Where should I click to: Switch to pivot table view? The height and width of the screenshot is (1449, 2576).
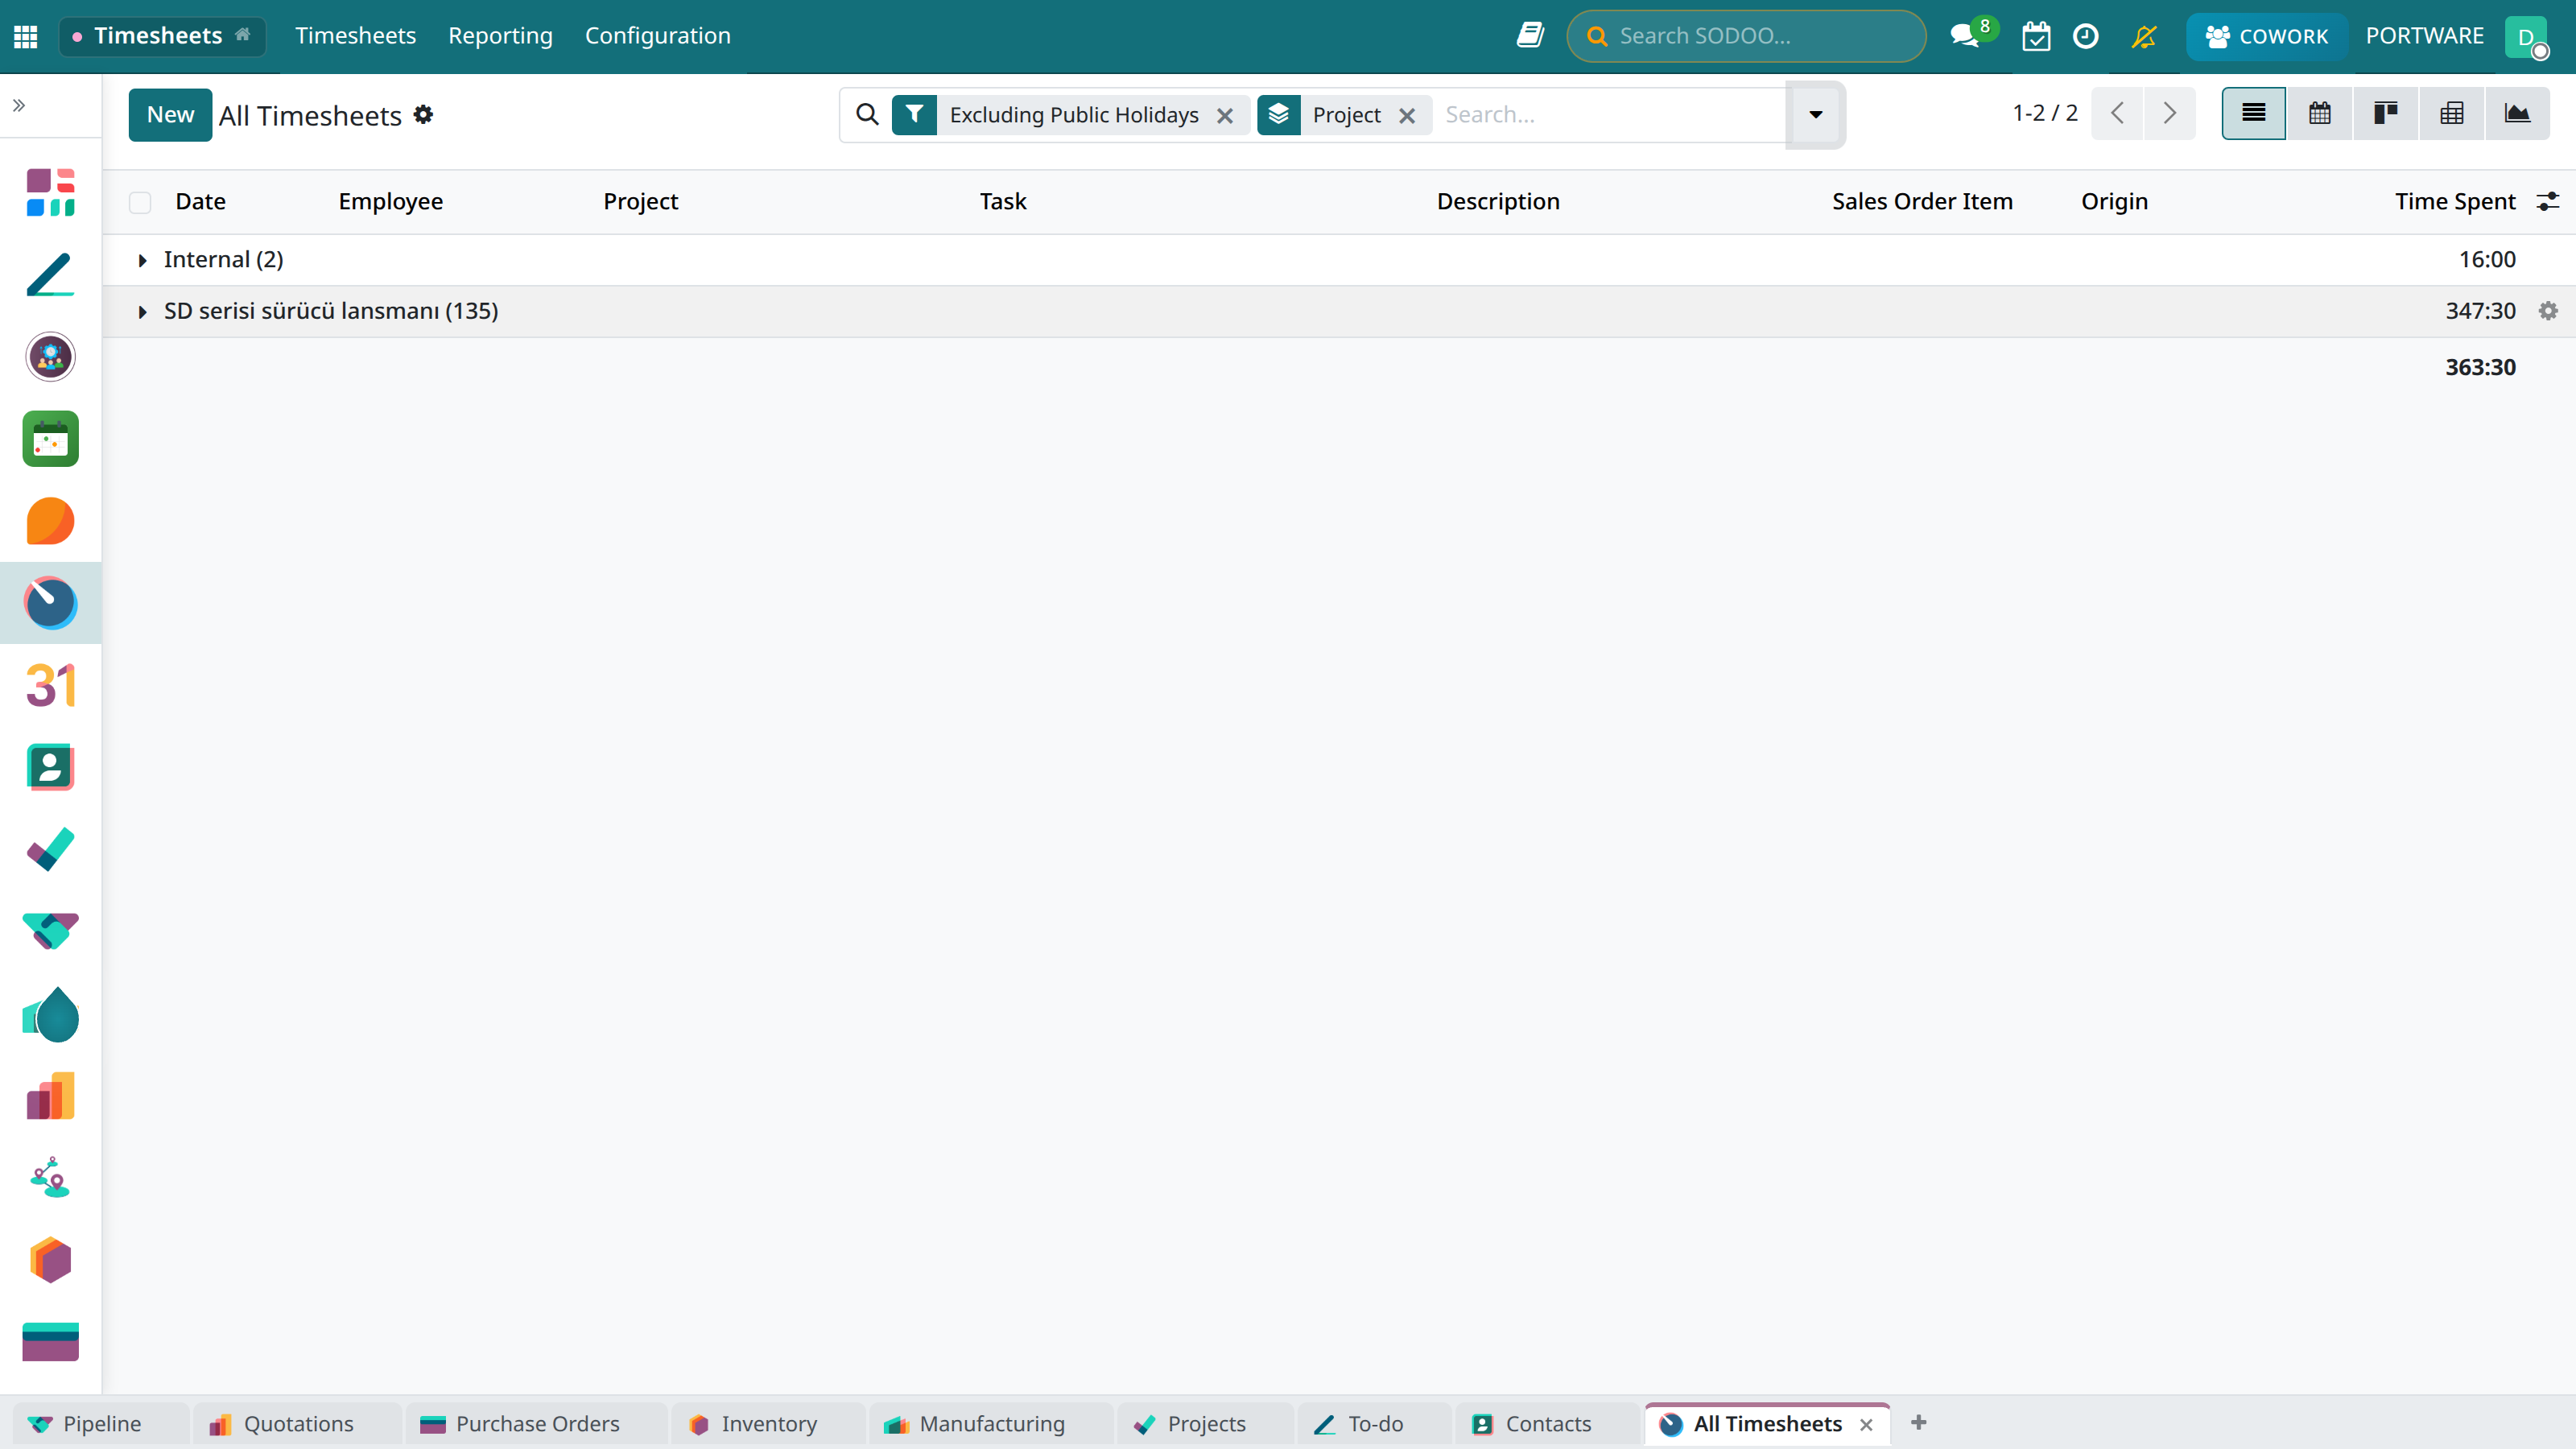coord(2452,113)
